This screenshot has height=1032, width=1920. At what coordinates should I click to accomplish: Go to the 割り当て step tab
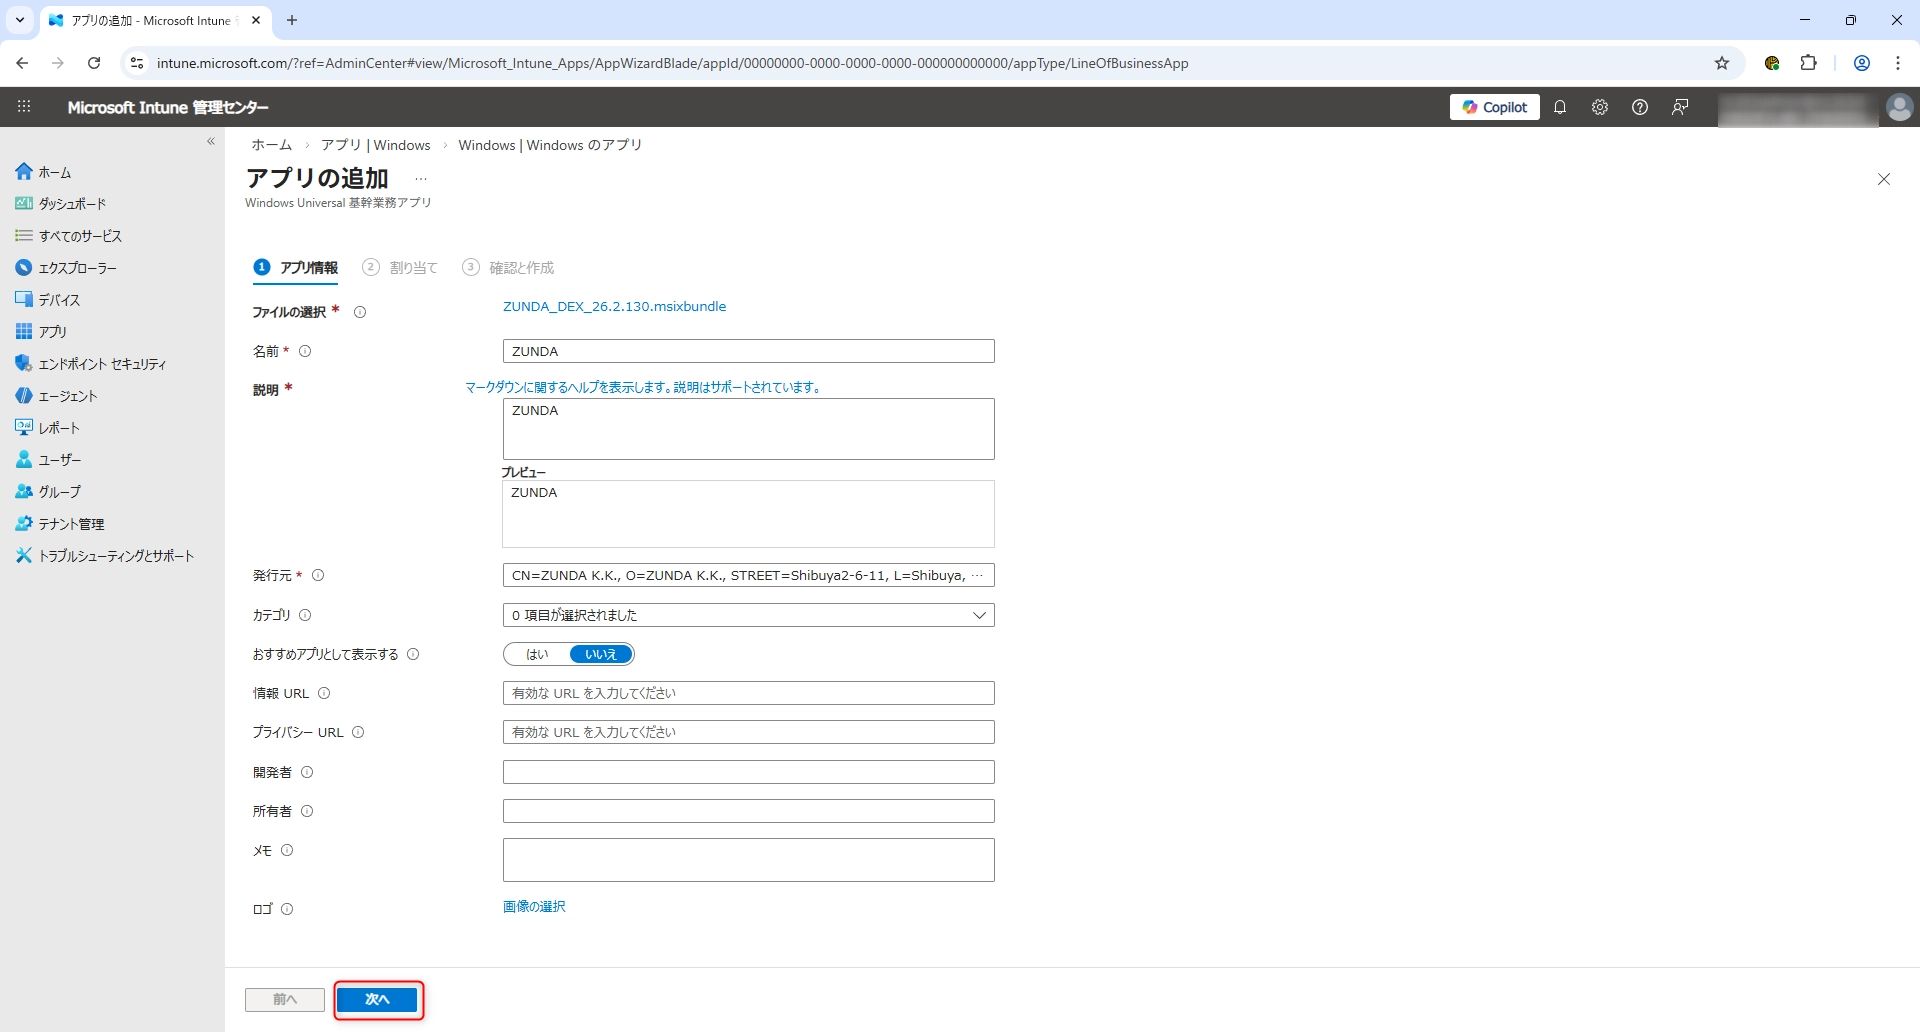pyautogui.click(x=401, y=268)
